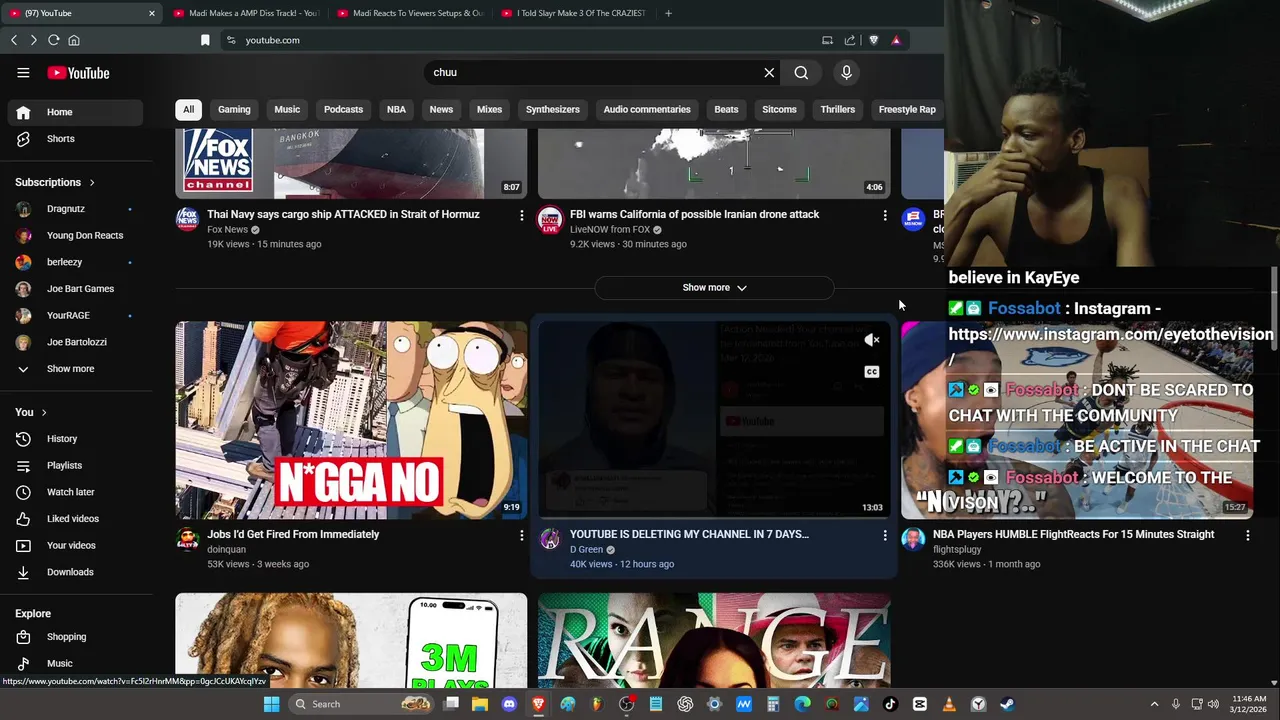This screenshot has width=1280, height=720.
Task: Select the NBA filter chip
Action: click(396, 110)
